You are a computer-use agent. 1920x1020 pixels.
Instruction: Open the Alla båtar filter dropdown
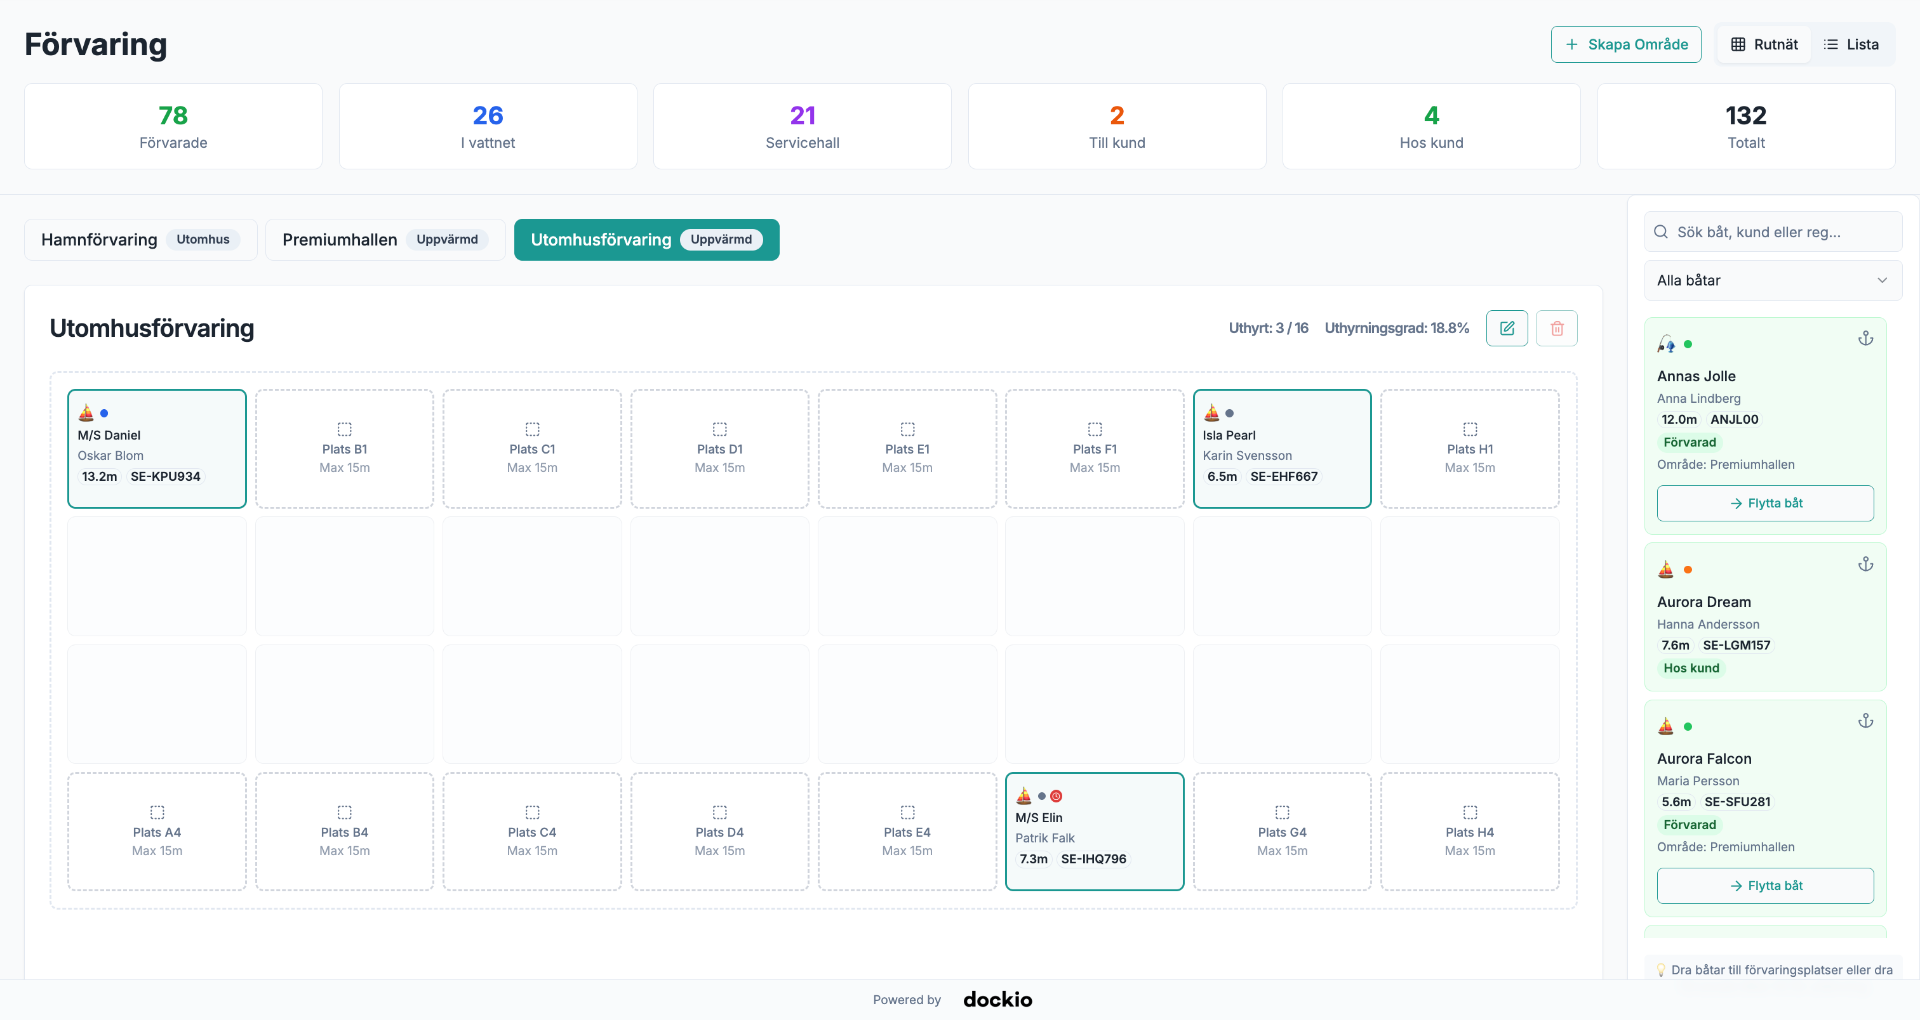[1773, 281]
